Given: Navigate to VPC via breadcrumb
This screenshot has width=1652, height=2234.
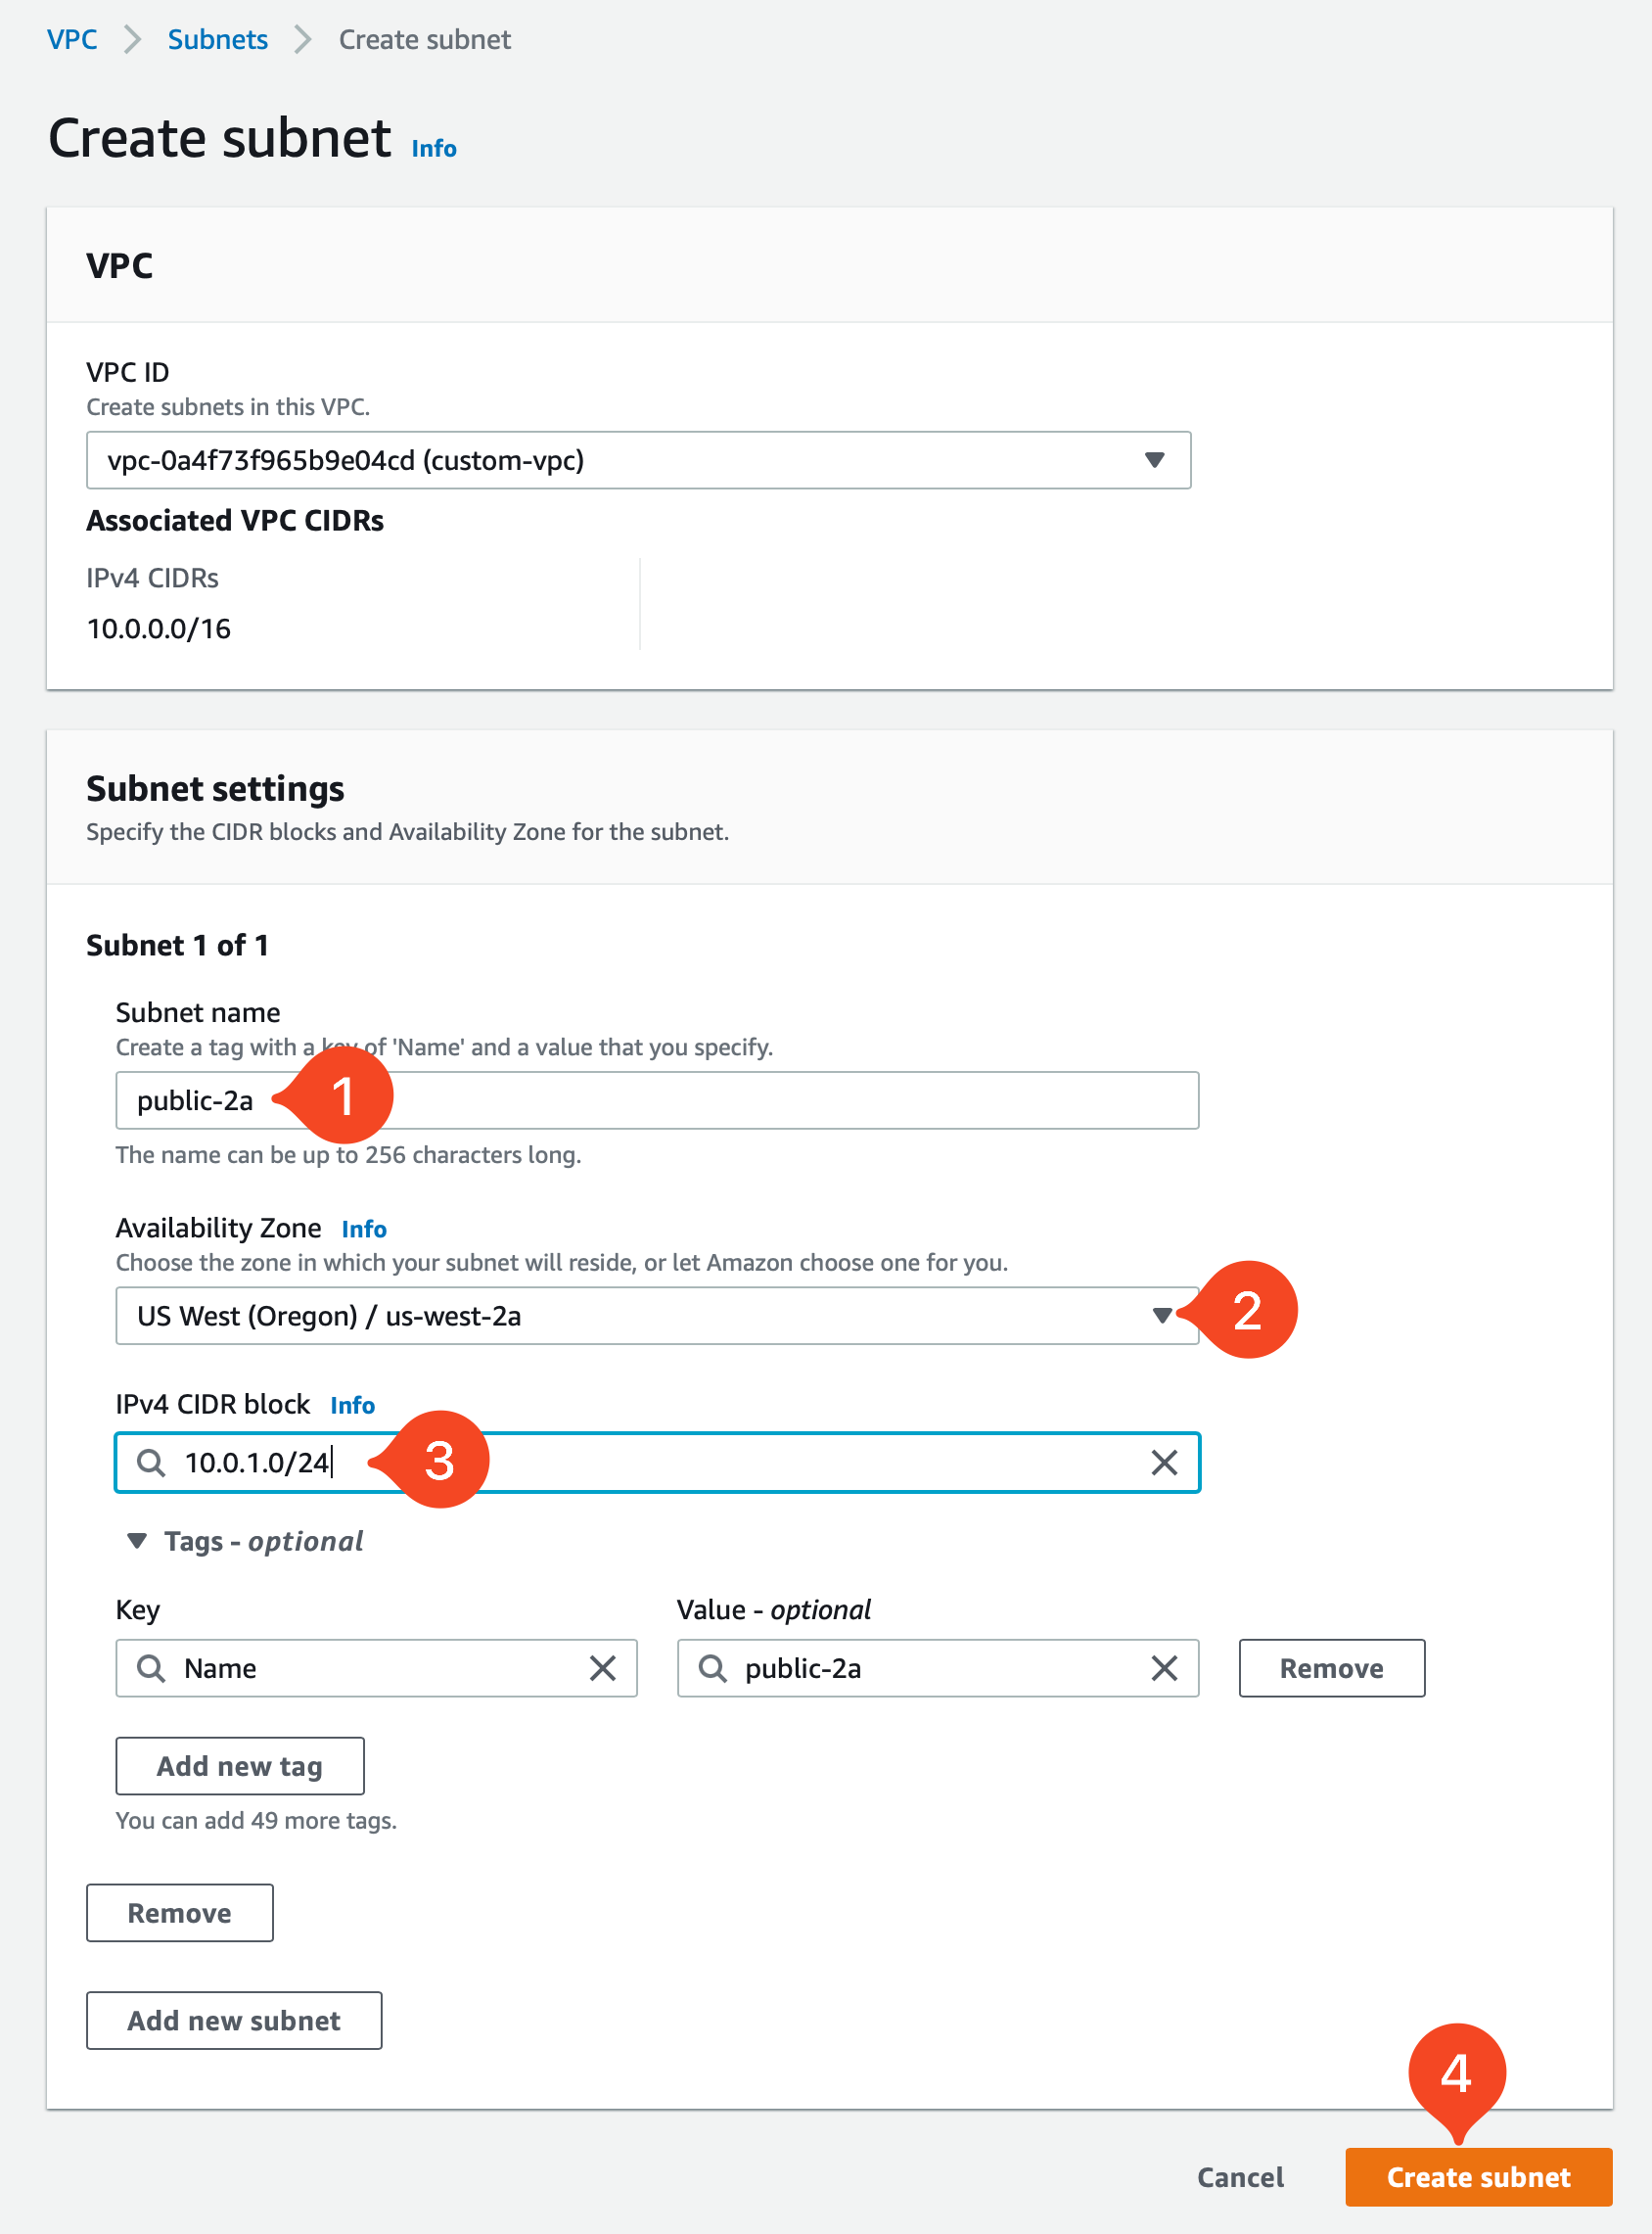Looking at the screenshot, I should pyautogui.click(x=71, y=39).
